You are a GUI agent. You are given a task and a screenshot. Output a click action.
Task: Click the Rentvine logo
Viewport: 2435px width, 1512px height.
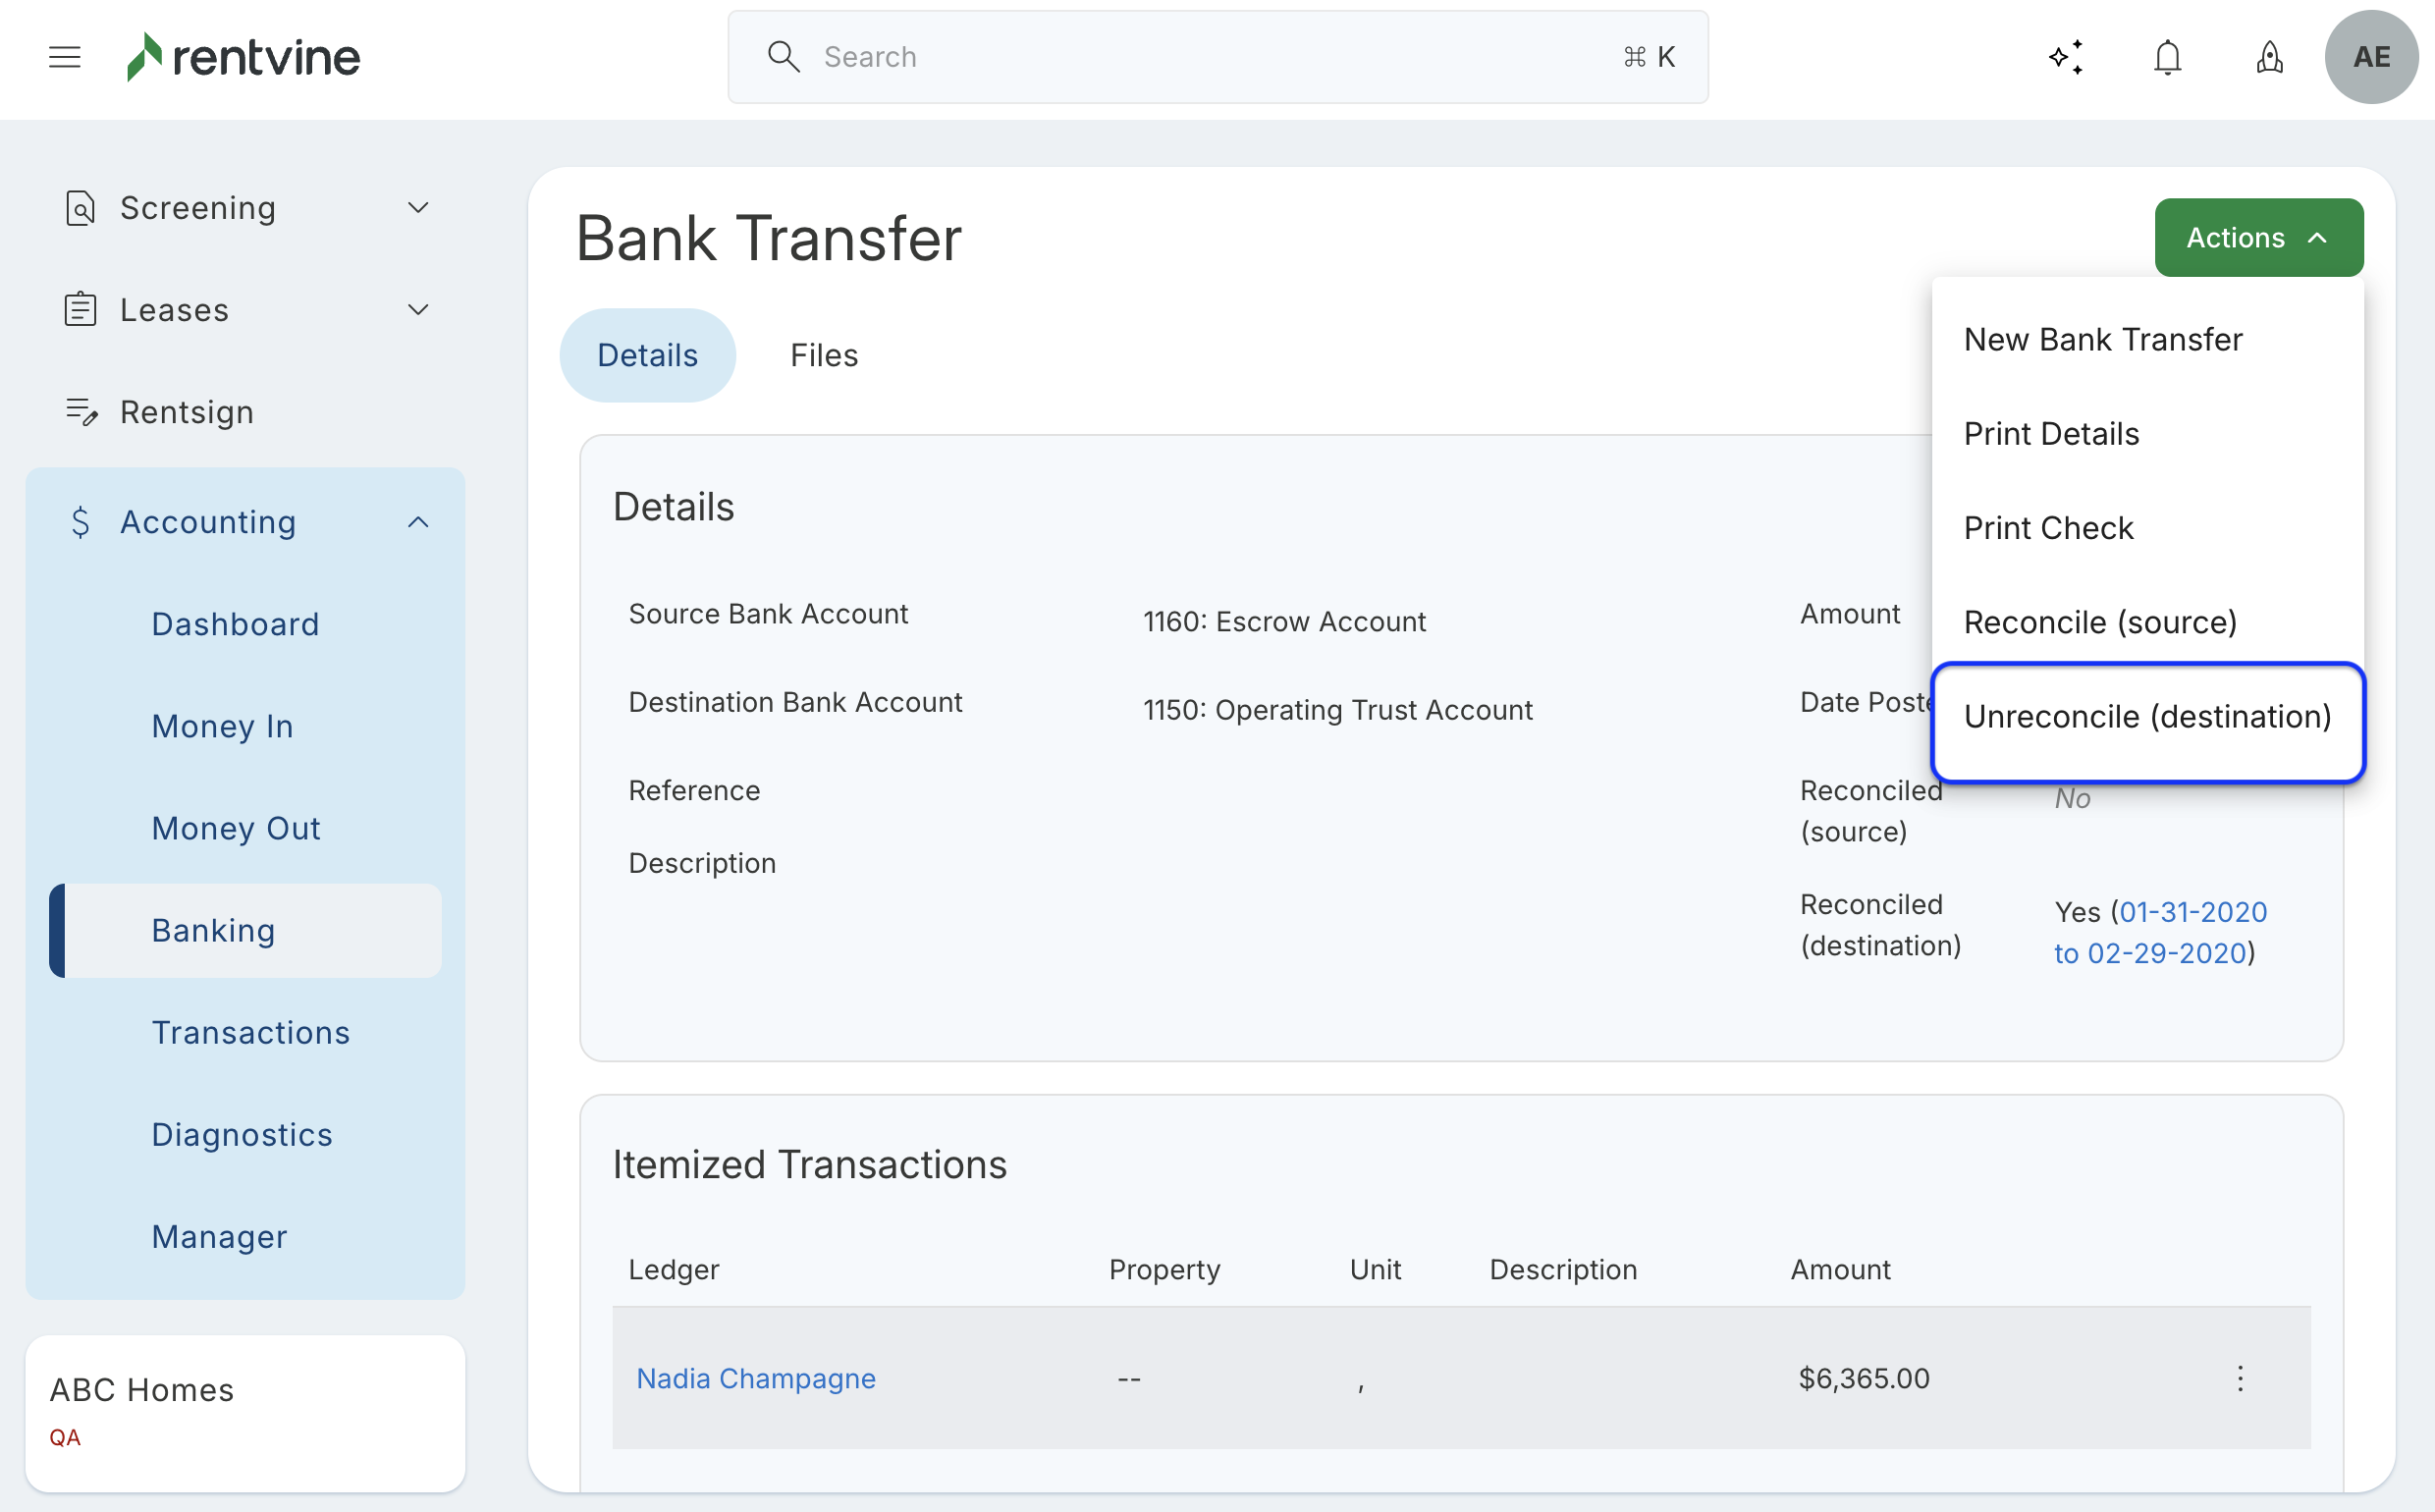[243, 57]
